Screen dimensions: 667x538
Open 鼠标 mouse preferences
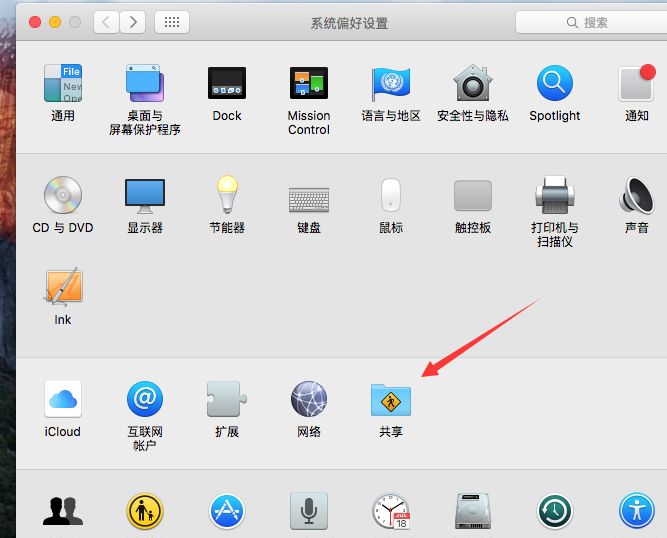(391, 195)
